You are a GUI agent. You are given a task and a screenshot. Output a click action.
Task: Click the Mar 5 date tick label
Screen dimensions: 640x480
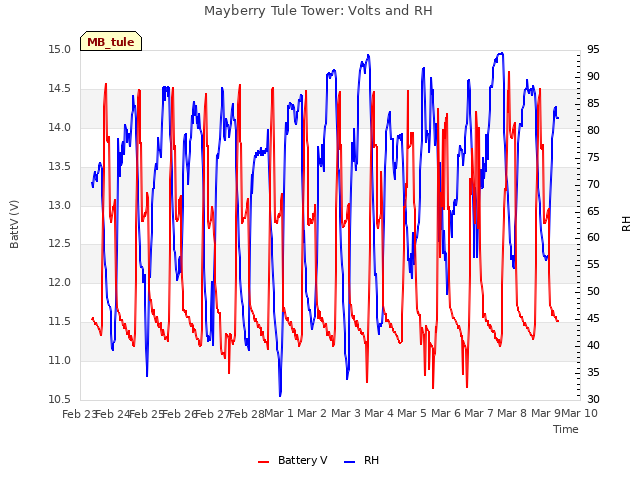[x=412, y=413]
